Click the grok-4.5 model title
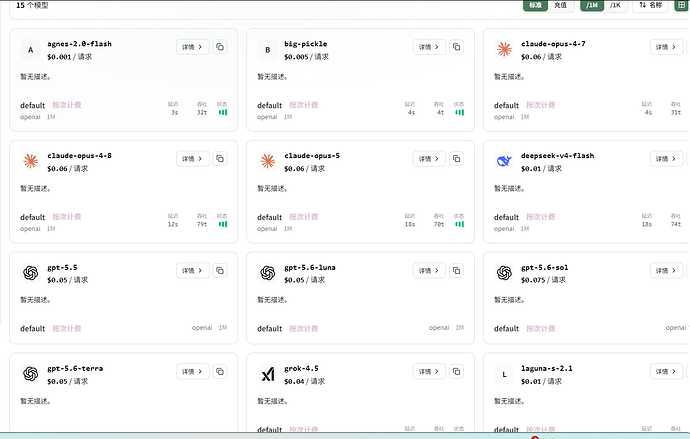This screenshot has width=690, height=439. click(x=301, y=368)
